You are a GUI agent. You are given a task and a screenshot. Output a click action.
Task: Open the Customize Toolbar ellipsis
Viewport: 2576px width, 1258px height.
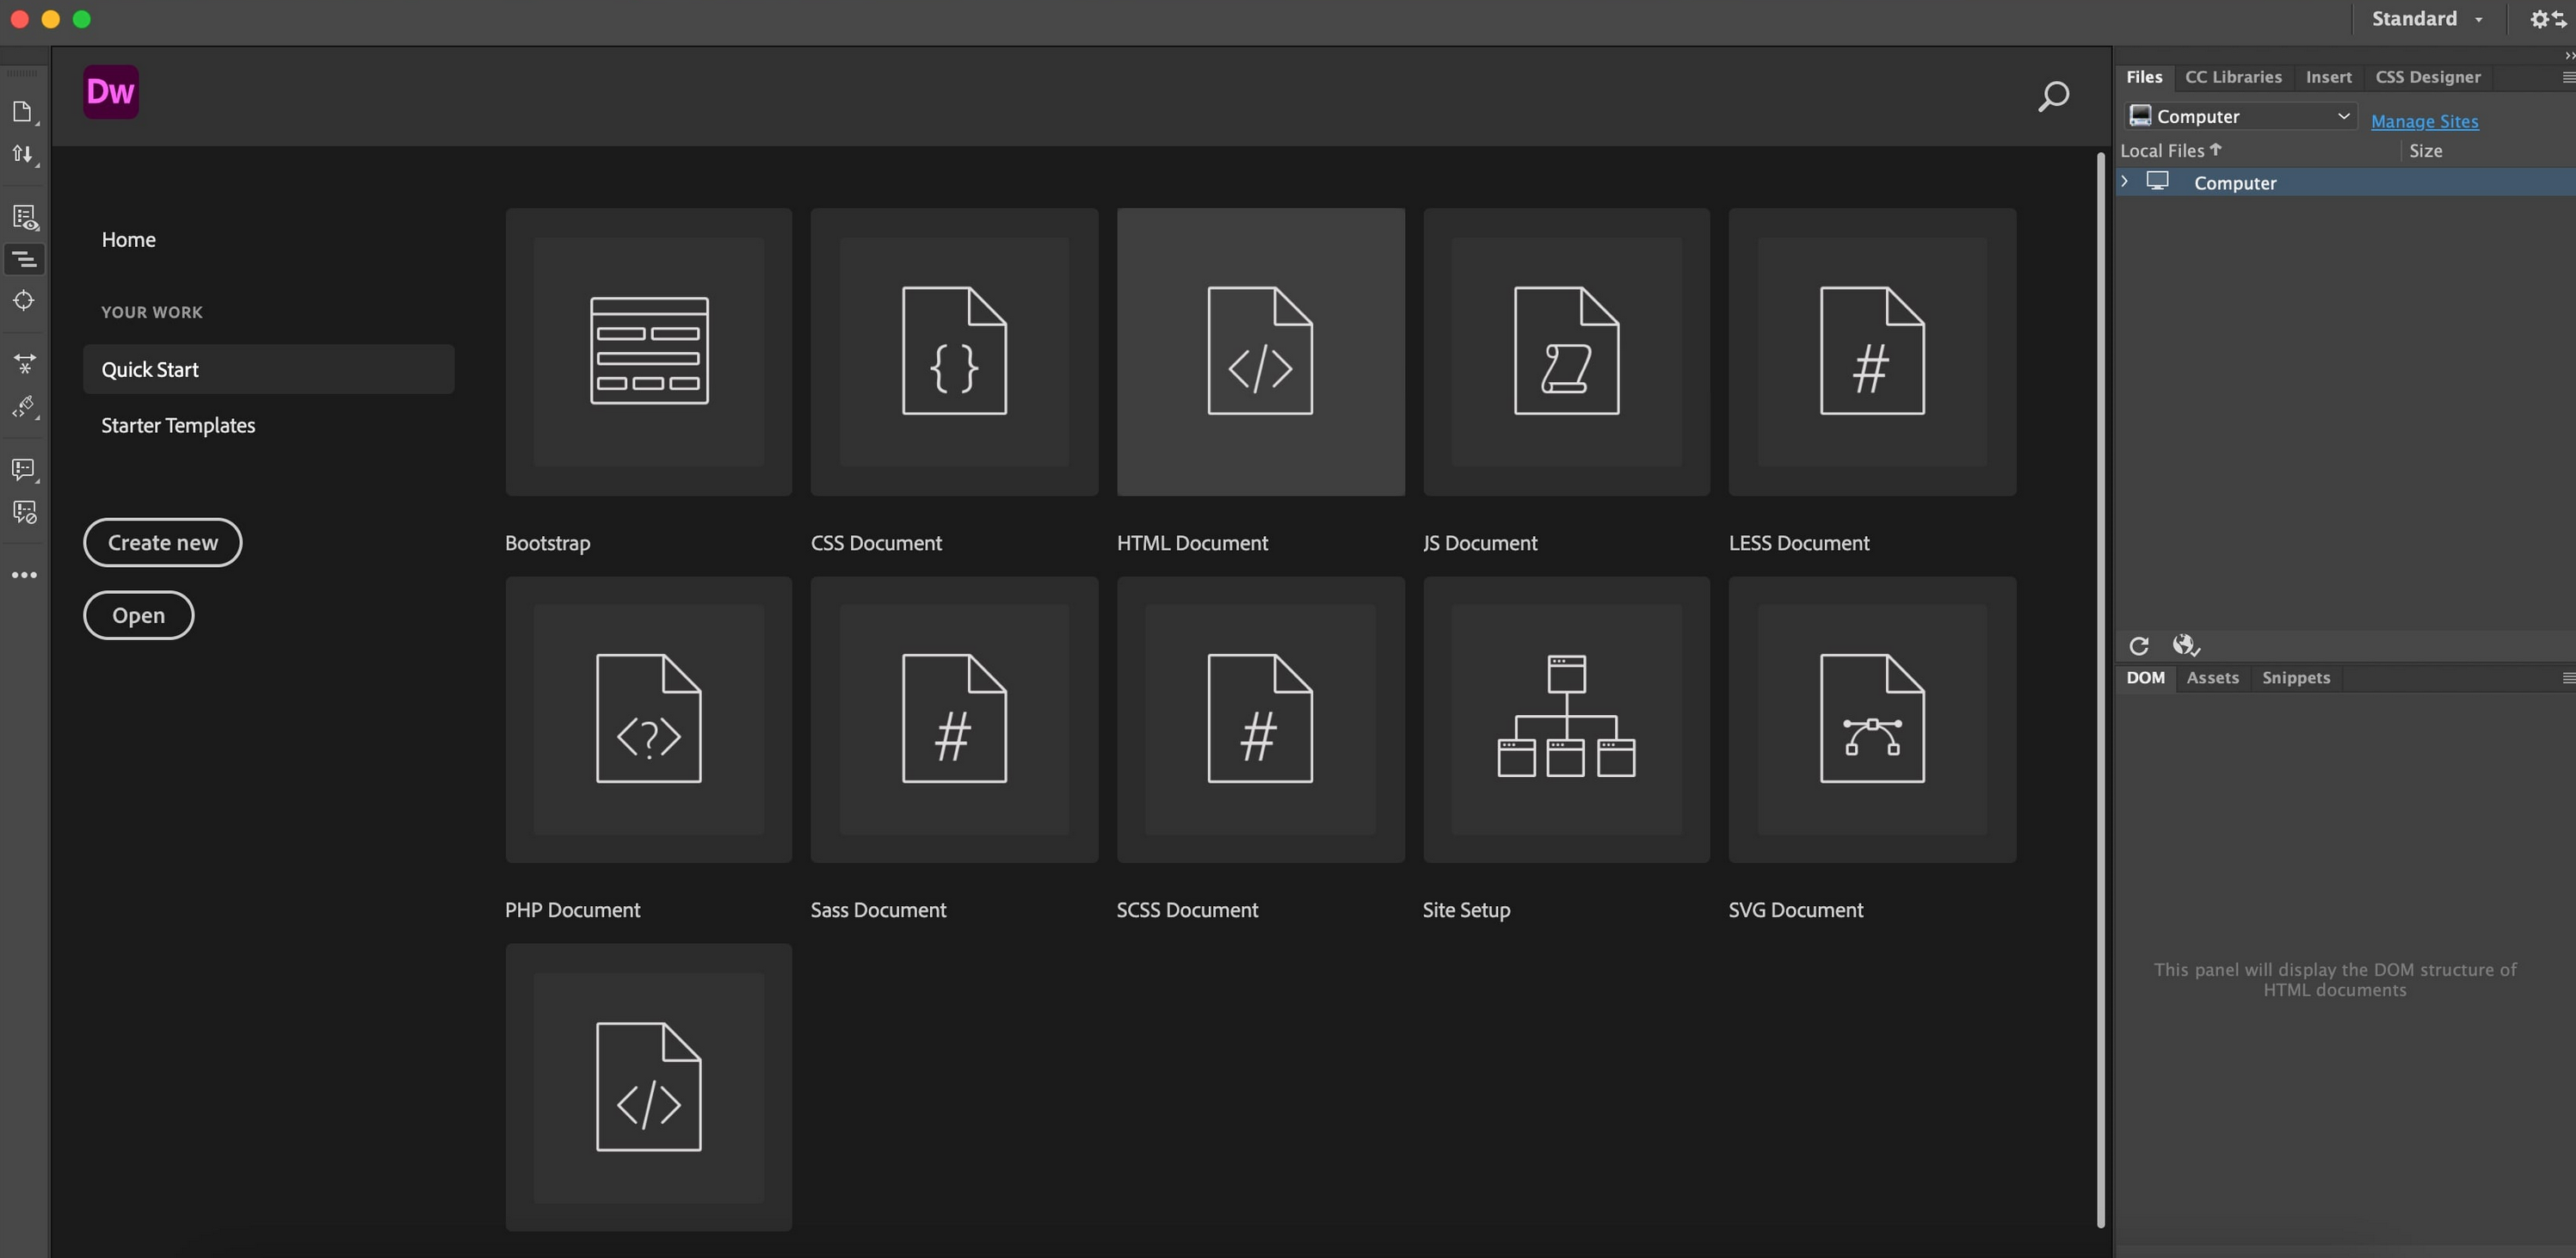tap(24, 575)
